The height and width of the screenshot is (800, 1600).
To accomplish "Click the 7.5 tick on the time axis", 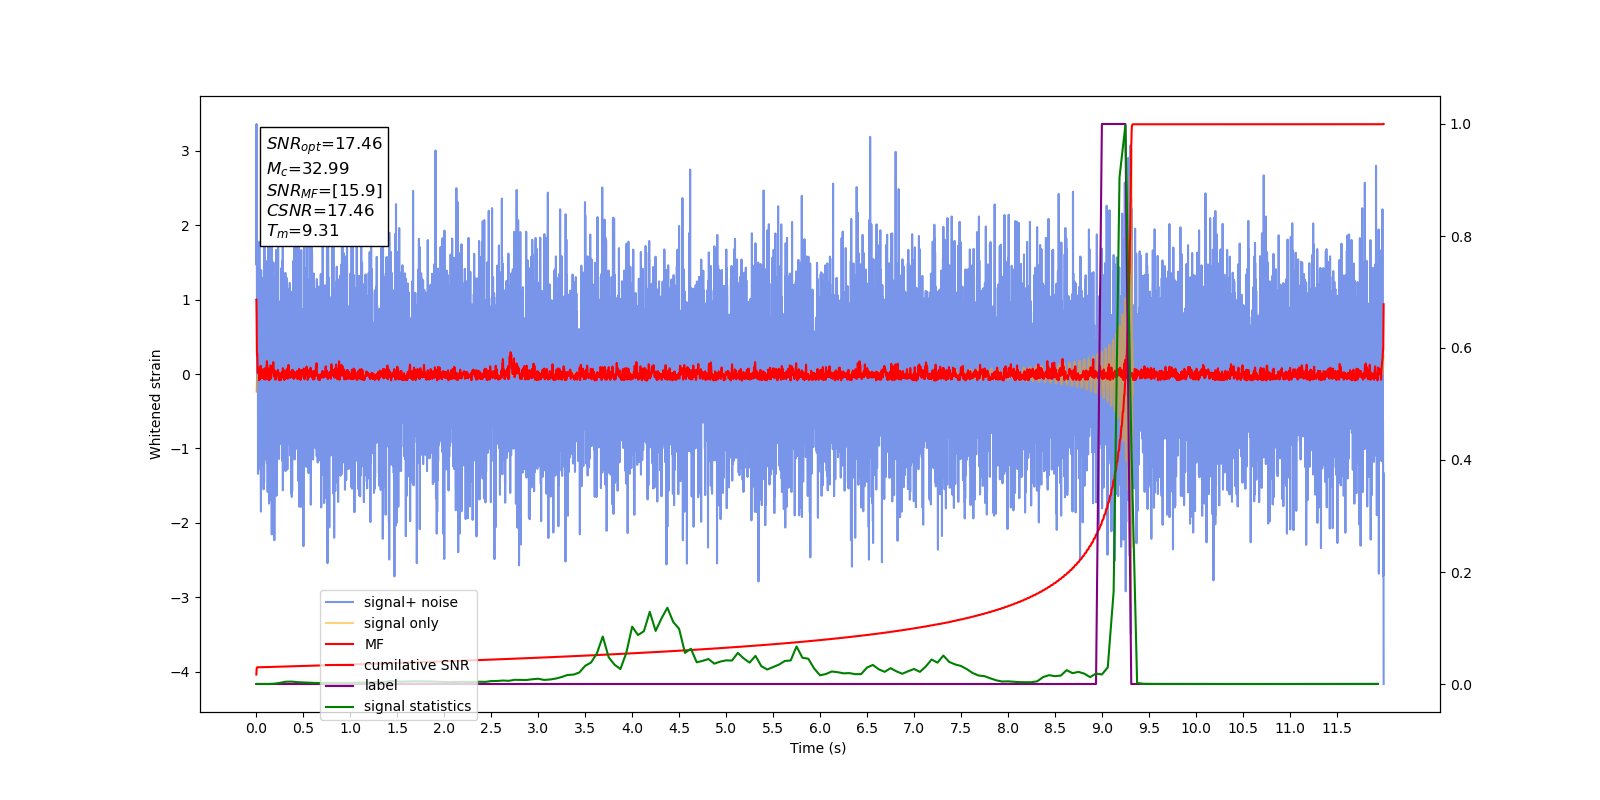I will click(x=961, y=728).
